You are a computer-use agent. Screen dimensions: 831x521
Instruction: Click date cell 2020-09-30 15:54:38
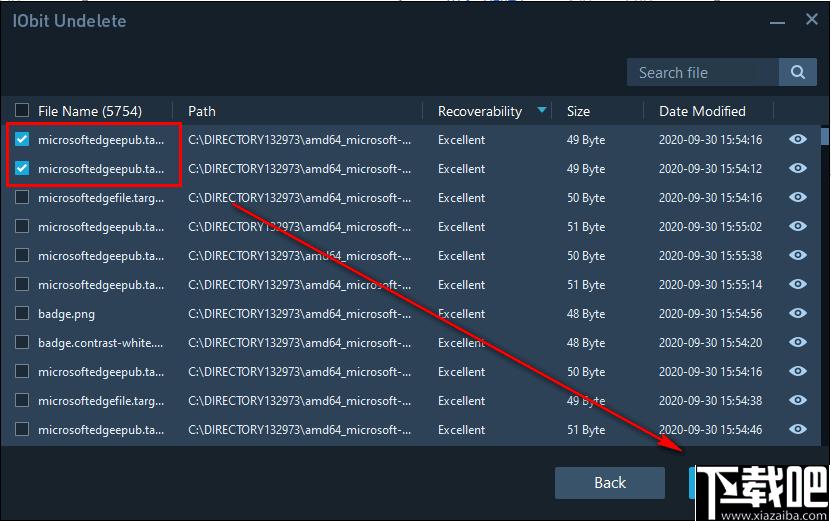coord(710,401)
